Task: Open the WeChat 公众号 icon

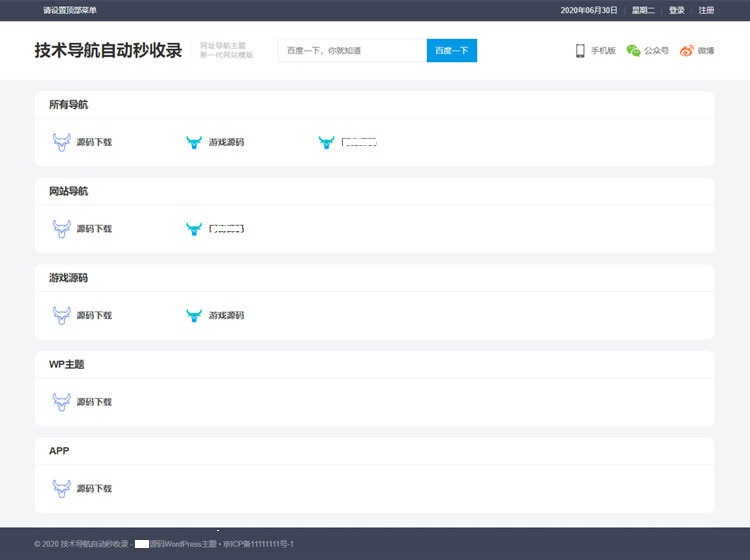Action: [x=633, y=51]
